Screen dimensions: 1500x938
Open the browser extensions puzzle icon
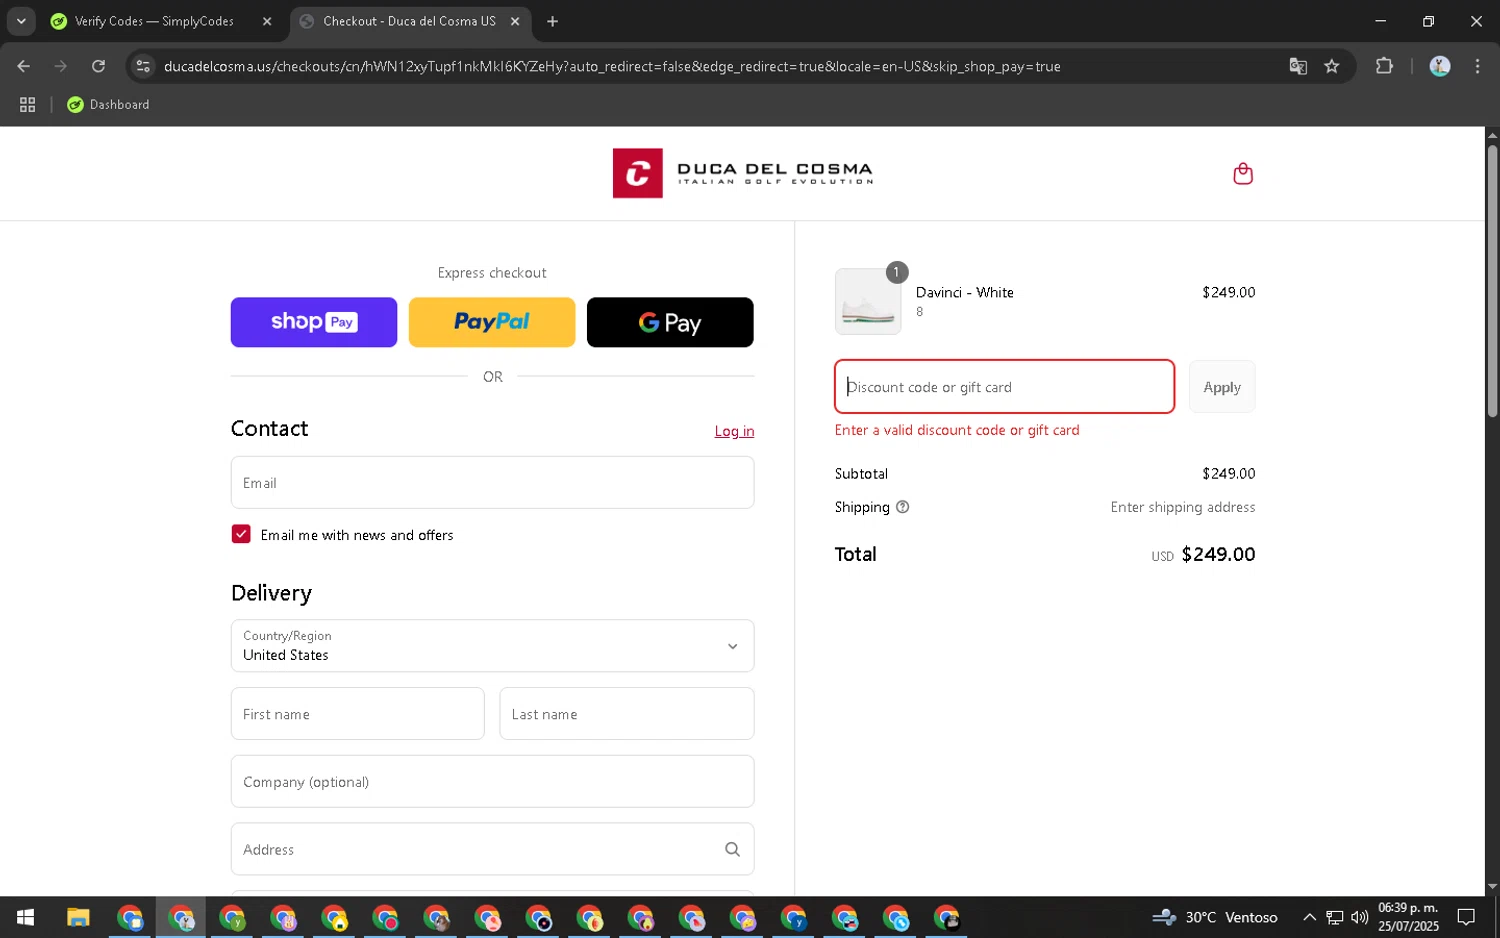coord(1384,66)
